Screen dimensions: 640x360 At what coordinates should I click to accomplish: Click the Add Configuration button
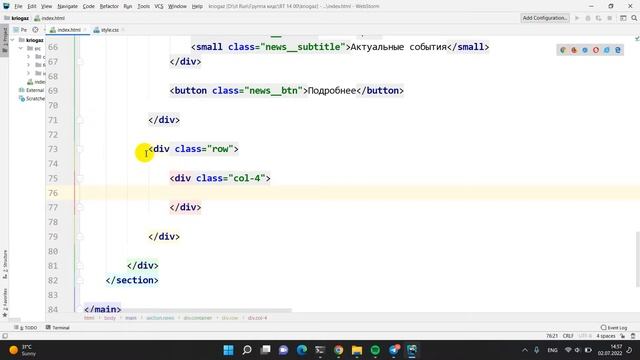[x=545, y=18]
